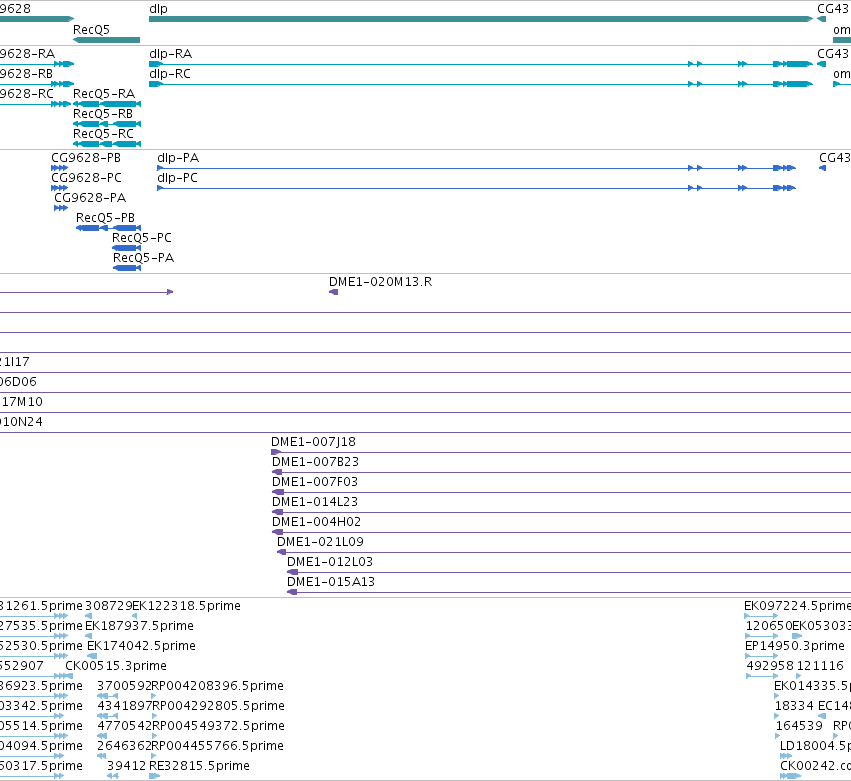851x781 pixels.
Task: Select the RP004208396.5prime label
Action: [x=217, y=686]
